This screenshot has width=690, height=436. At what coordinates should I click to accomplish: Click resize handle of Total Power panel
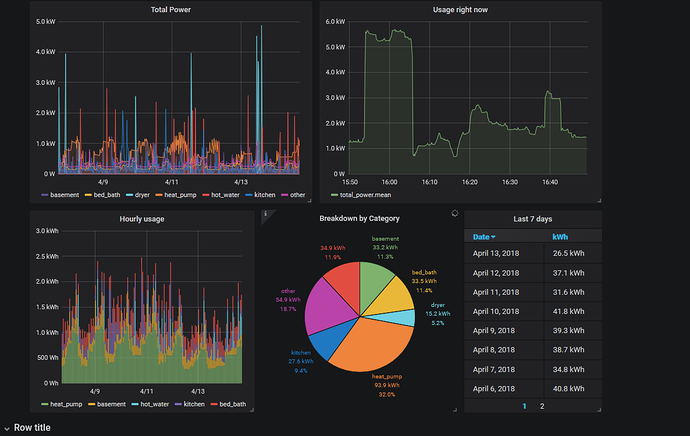tap(309, 201)
